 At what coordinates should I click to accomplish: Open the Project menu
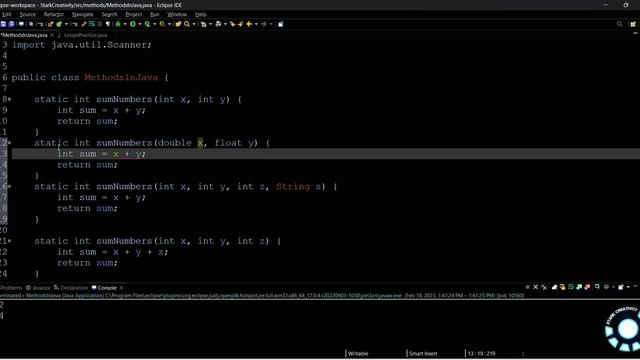click(133, 14)
